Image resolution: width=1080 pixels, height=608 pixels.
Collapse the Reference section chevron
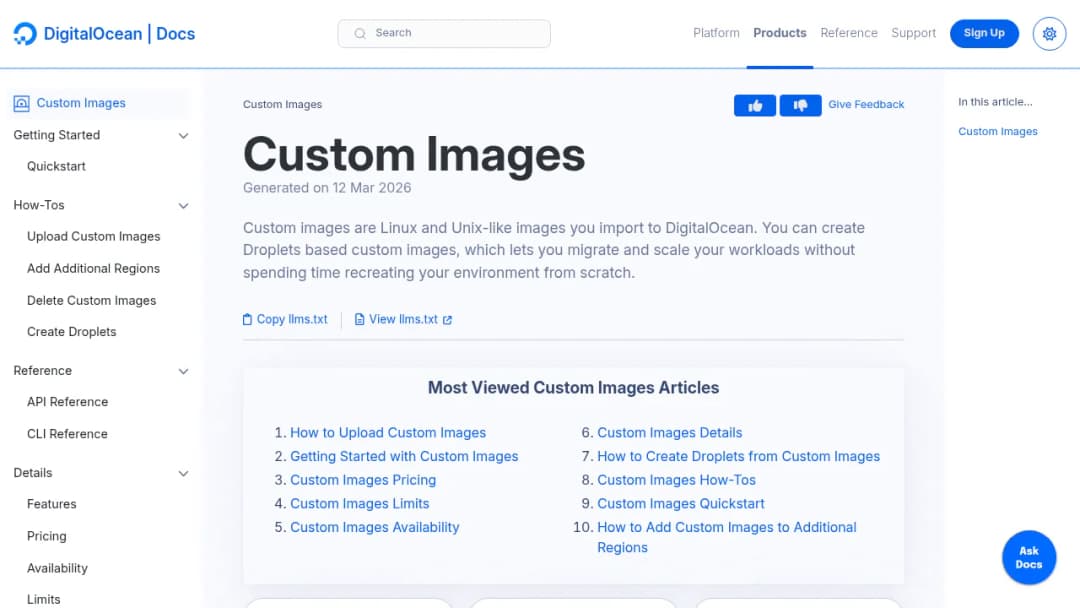pyautogui.click(x=183, y=371)
